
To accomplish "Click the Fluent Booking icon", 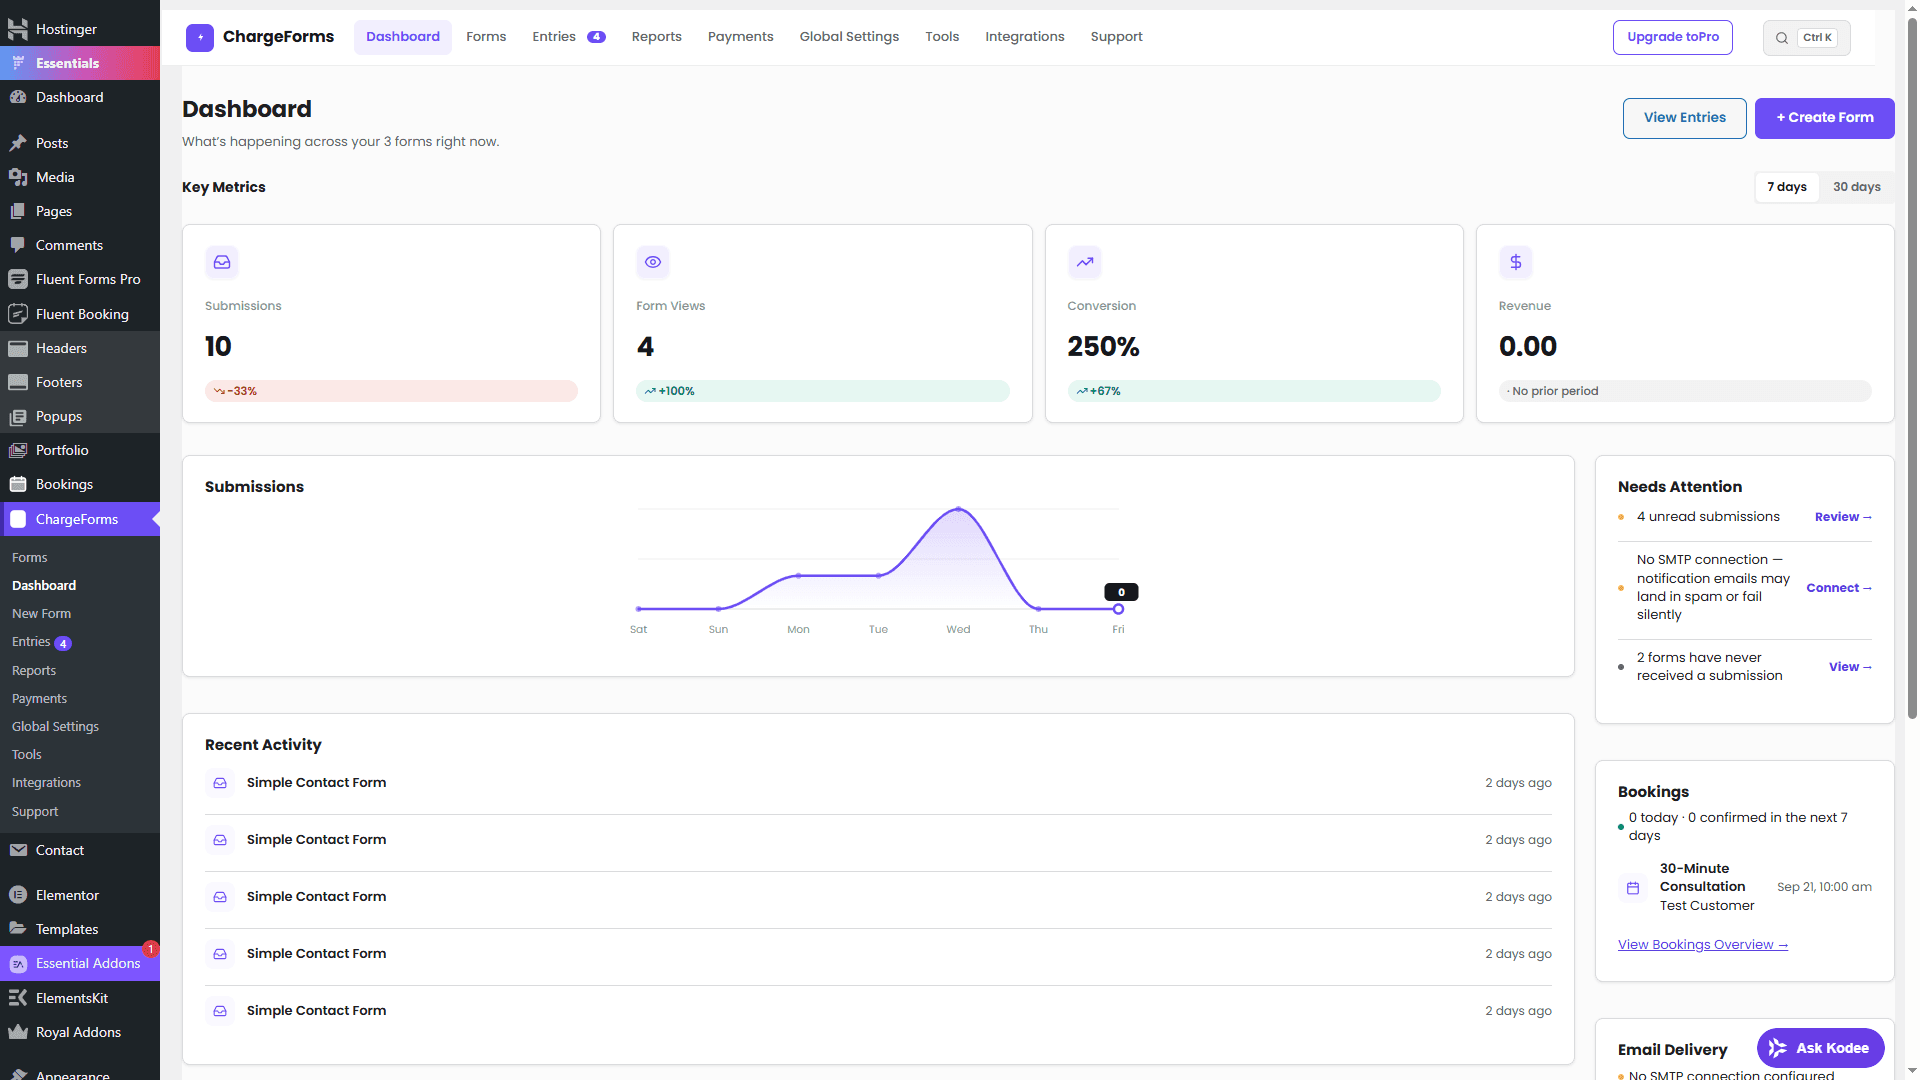I will coord(18,314).
